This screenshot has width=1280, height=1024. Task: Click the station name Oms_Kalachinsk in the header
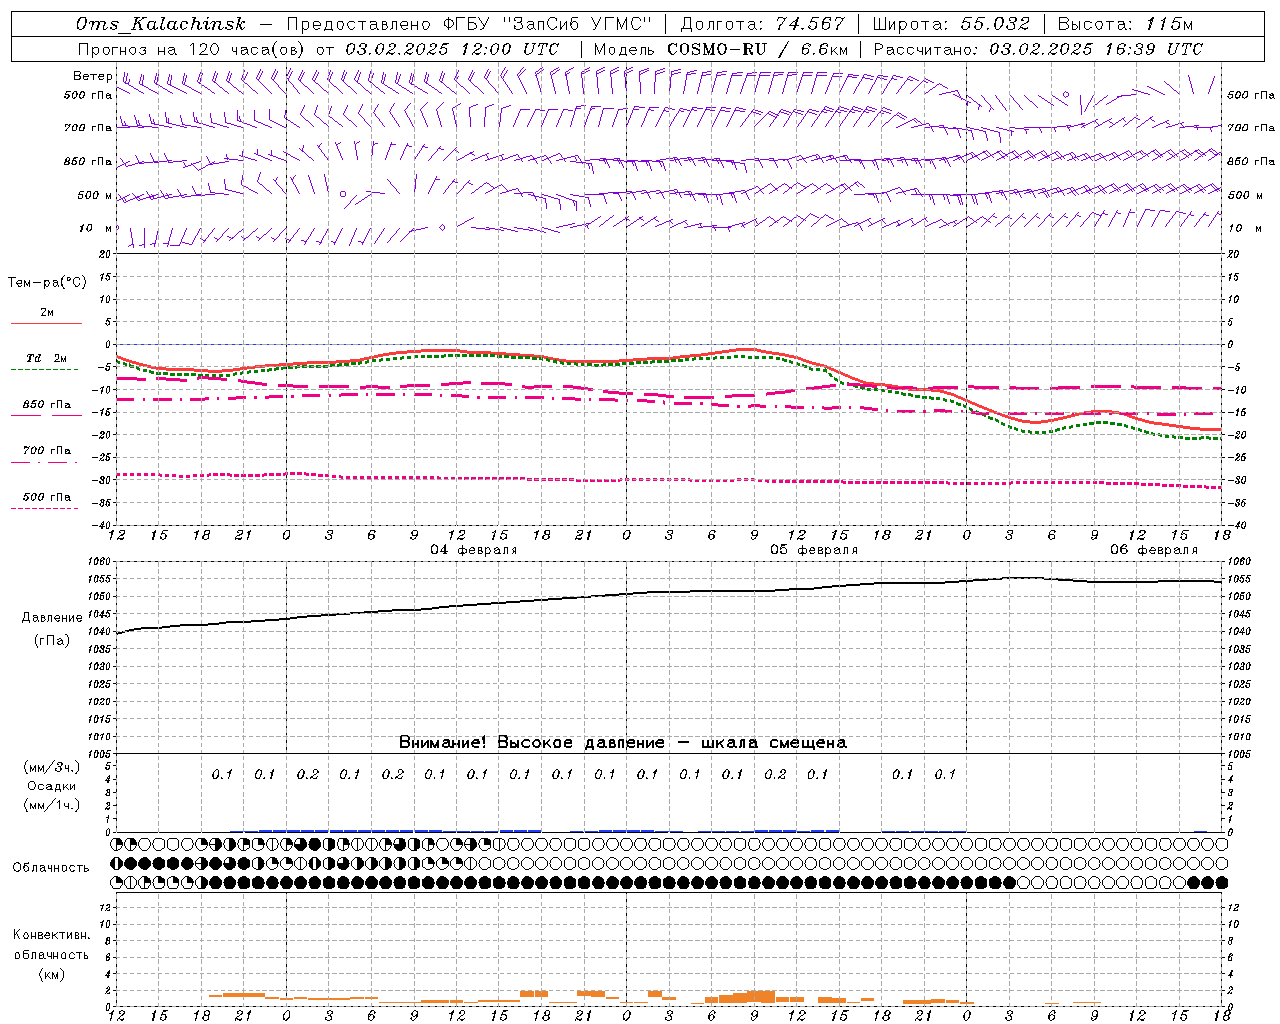[160, 24]
